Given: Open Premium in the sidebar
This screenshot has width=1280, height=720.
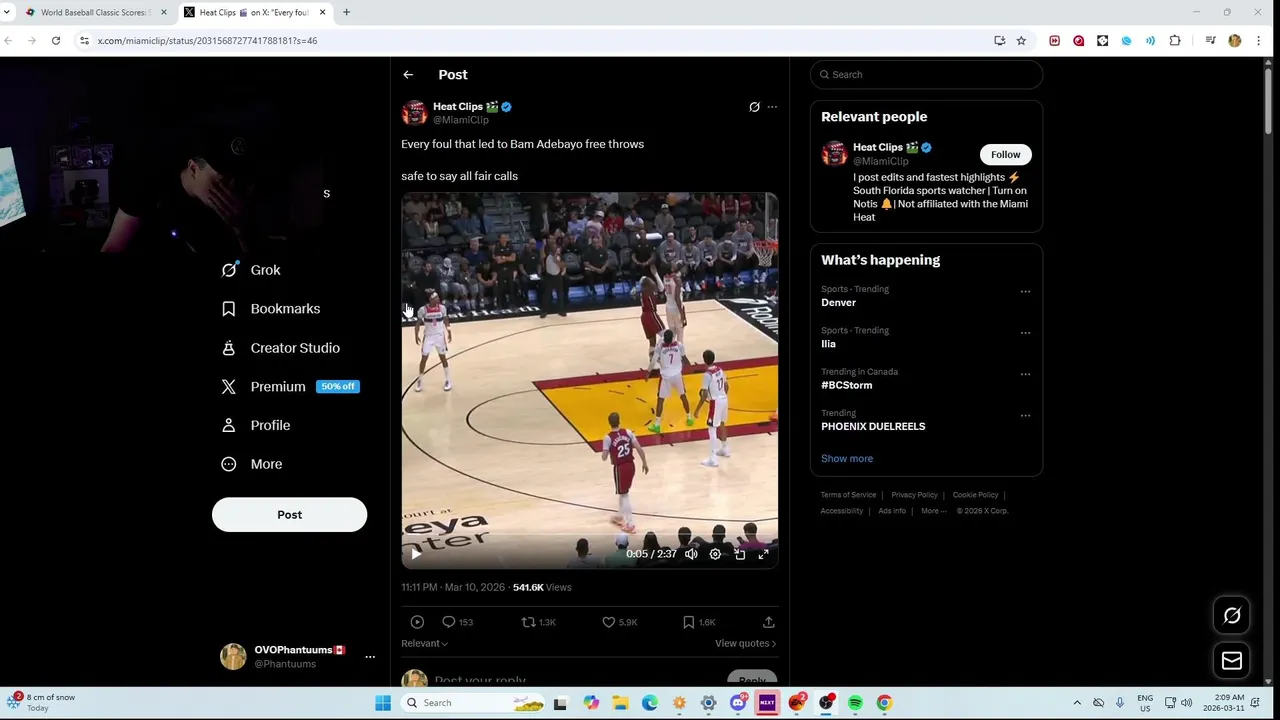Looking at the screenshot, I should [289, 387].
